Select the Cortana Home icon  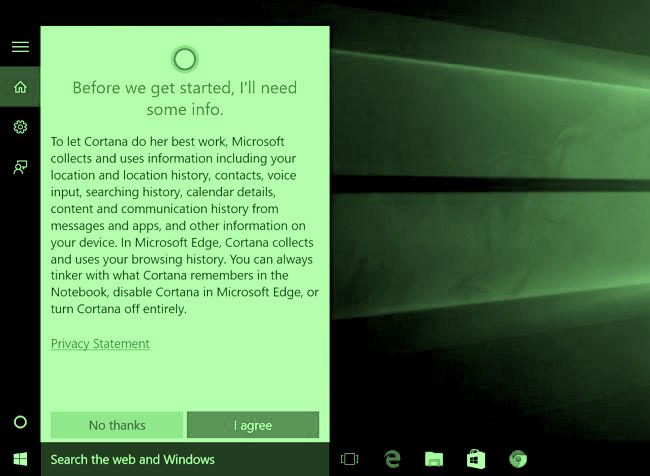(20, 87)
